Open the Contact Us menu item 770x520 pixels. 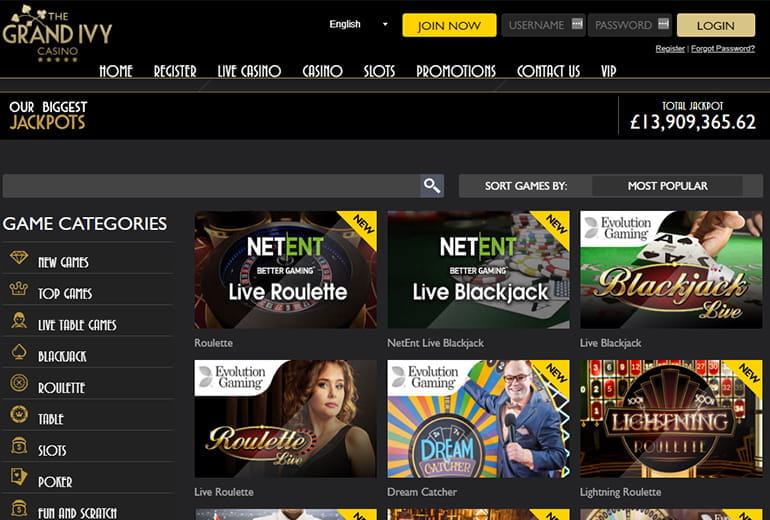click(x=548, y=71)
